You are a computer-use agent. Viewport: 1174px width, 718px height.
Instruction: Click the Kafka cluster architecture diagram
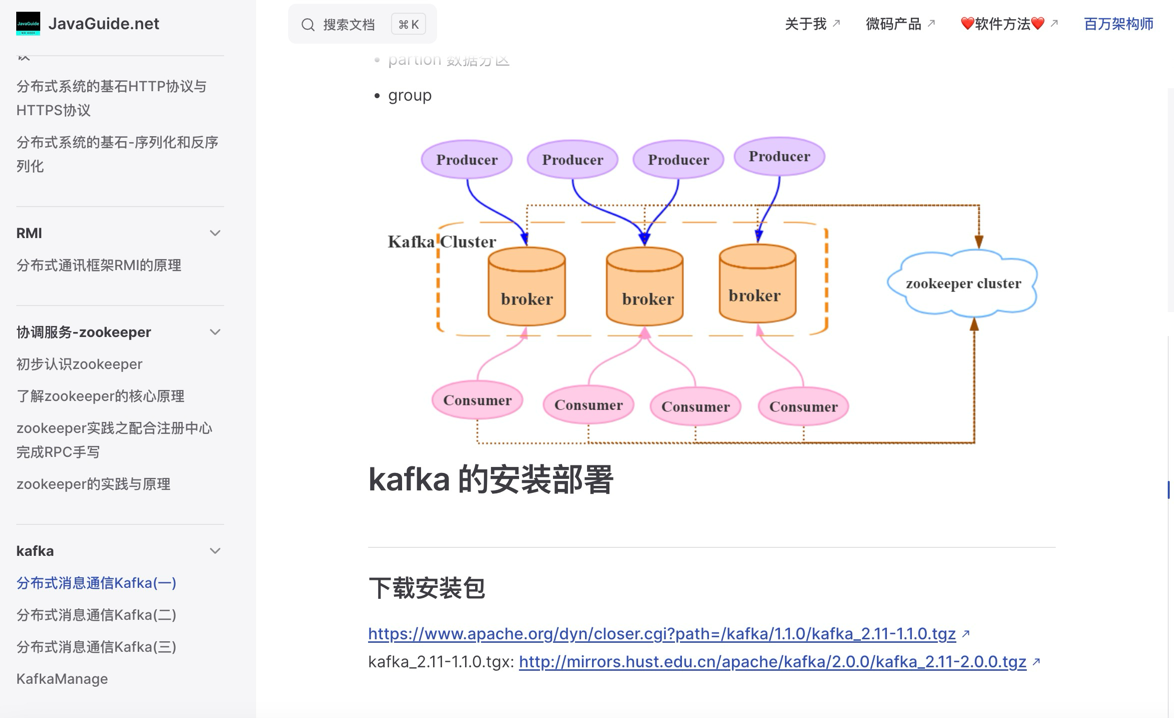(712, 291)
